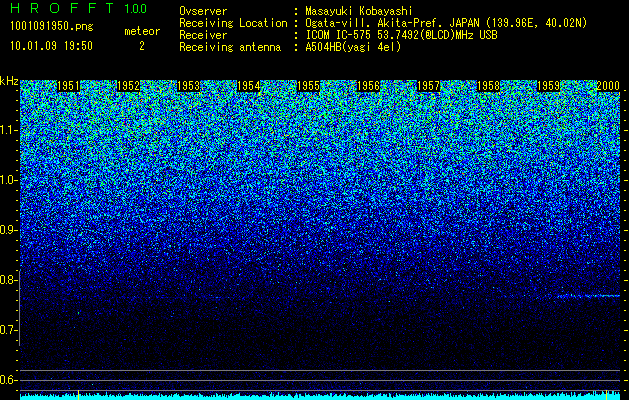Image resolution: width=629 pixels, height=400 pixels.
Task: Click the kHz axis unit label
Action: [9, 81]
